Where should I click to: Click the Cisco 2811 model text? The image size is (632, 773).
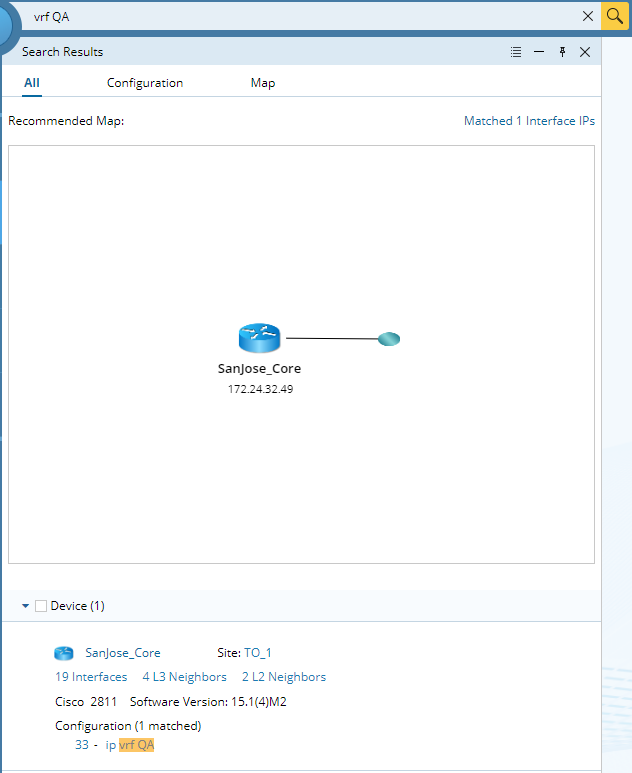(x=86, y=702)
